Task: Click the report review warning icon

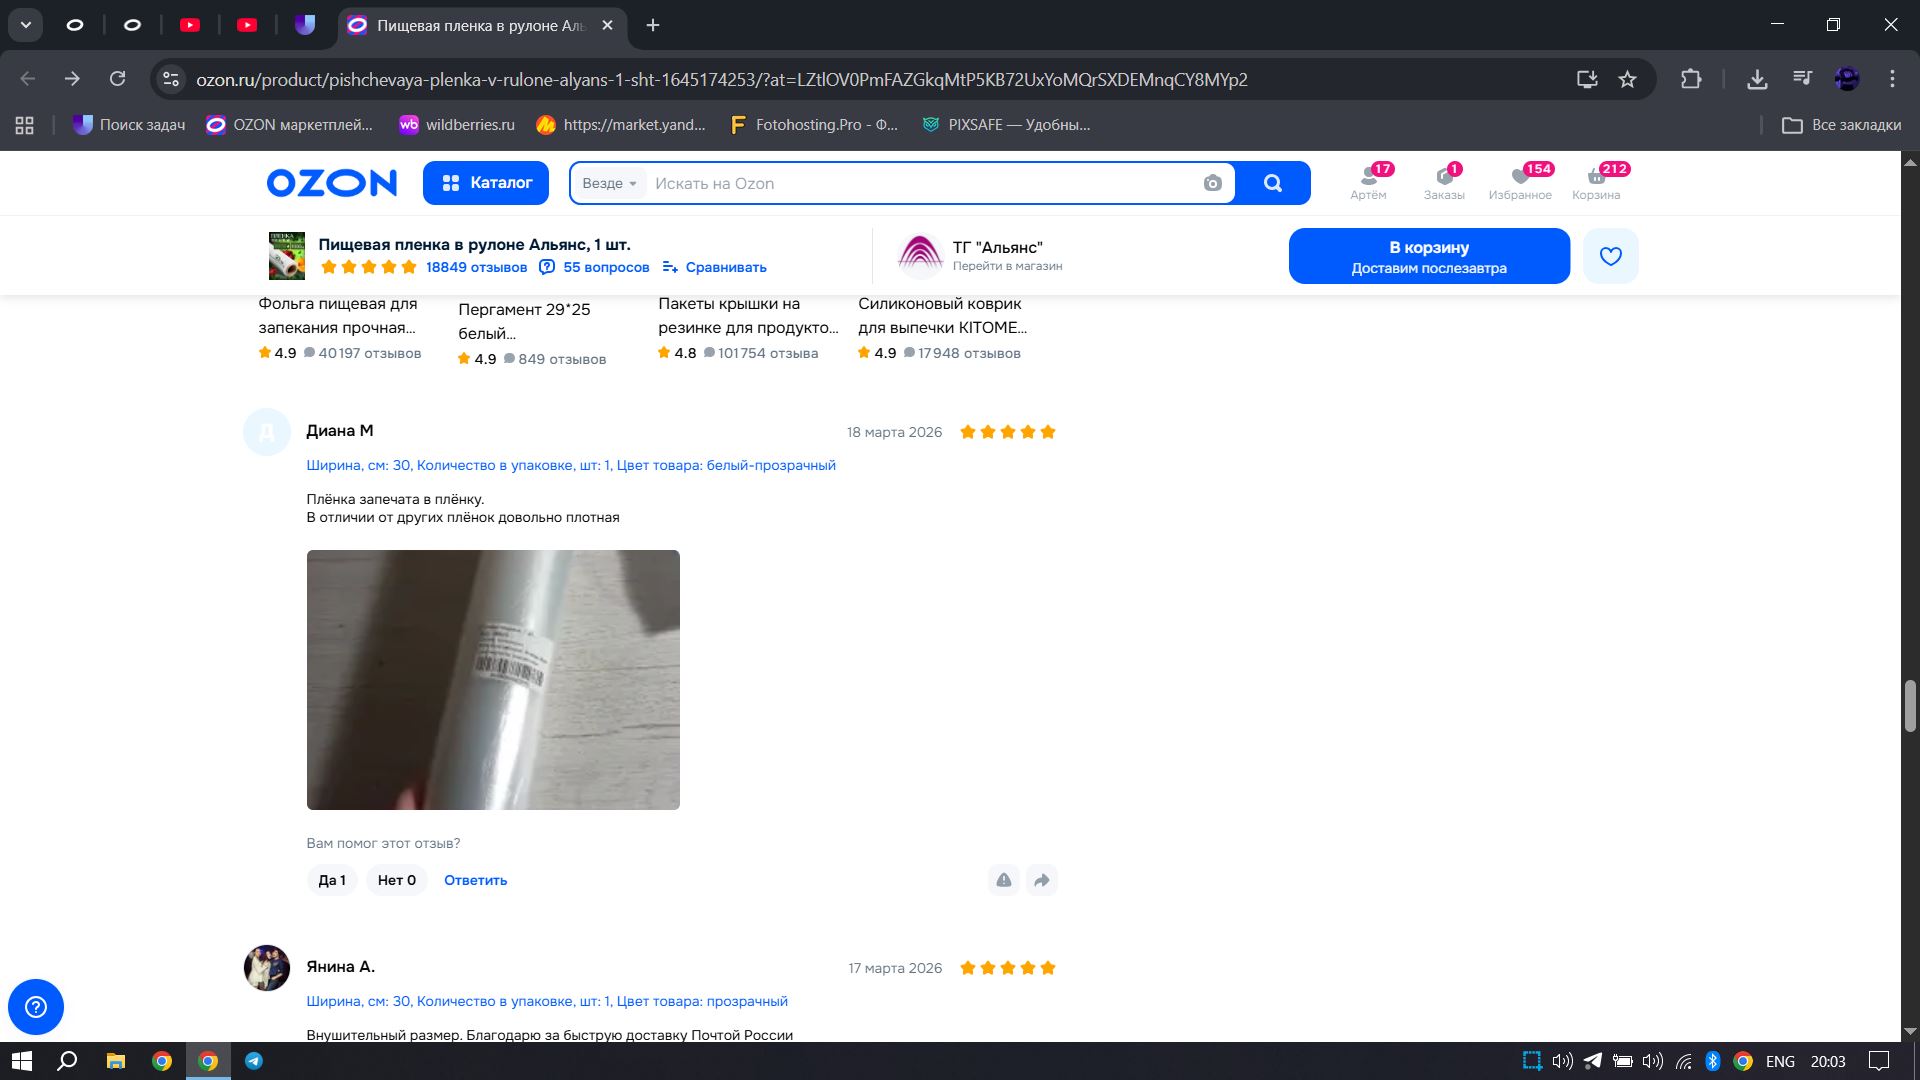Action: pos(1003,880)
